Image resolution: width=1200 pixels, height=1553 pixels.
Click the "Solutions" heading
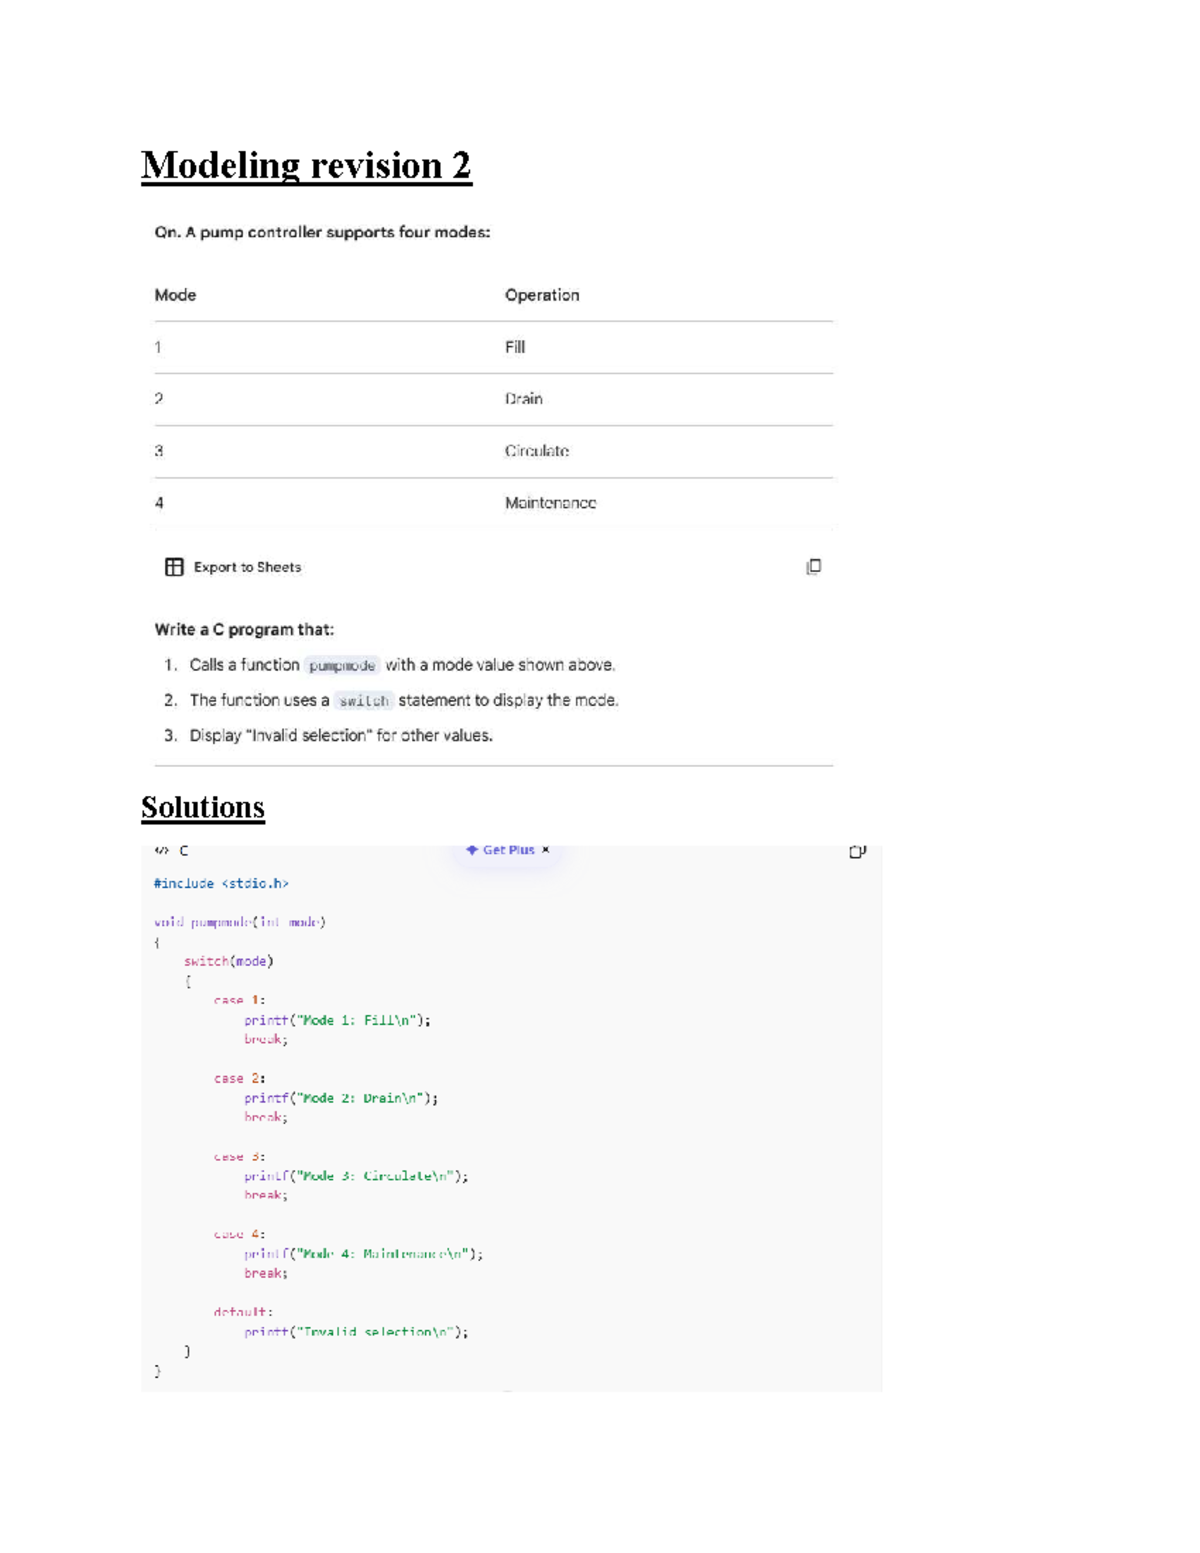(203, 807)
